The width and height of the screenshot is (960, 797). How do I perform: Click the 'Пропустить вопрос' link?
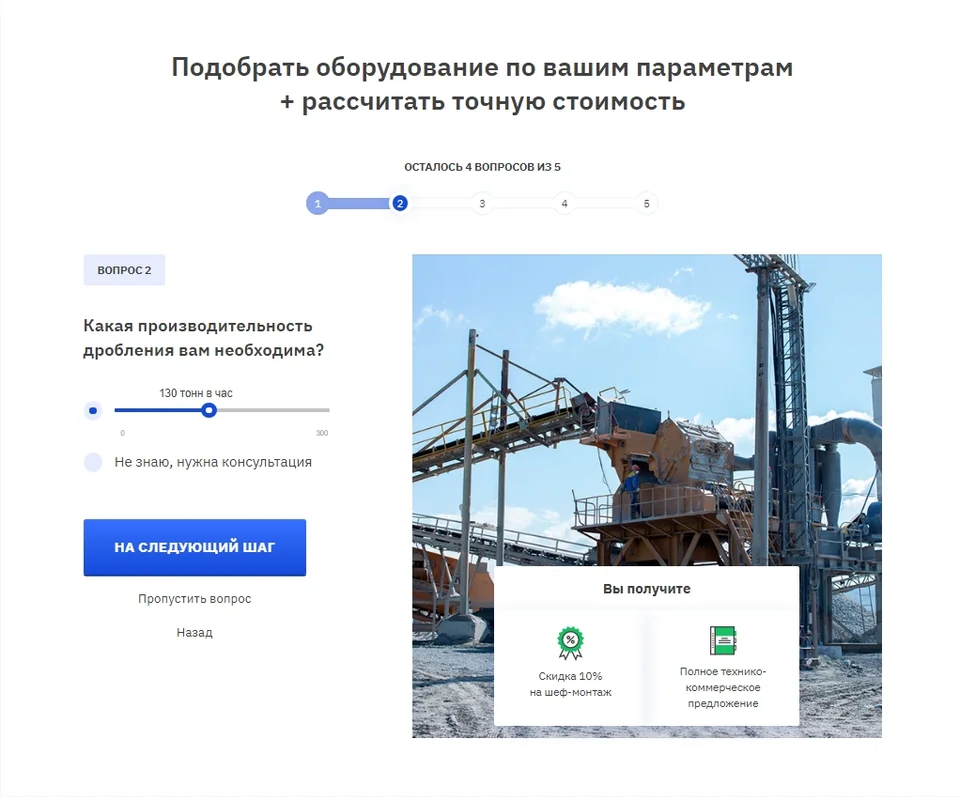(195, 599)
